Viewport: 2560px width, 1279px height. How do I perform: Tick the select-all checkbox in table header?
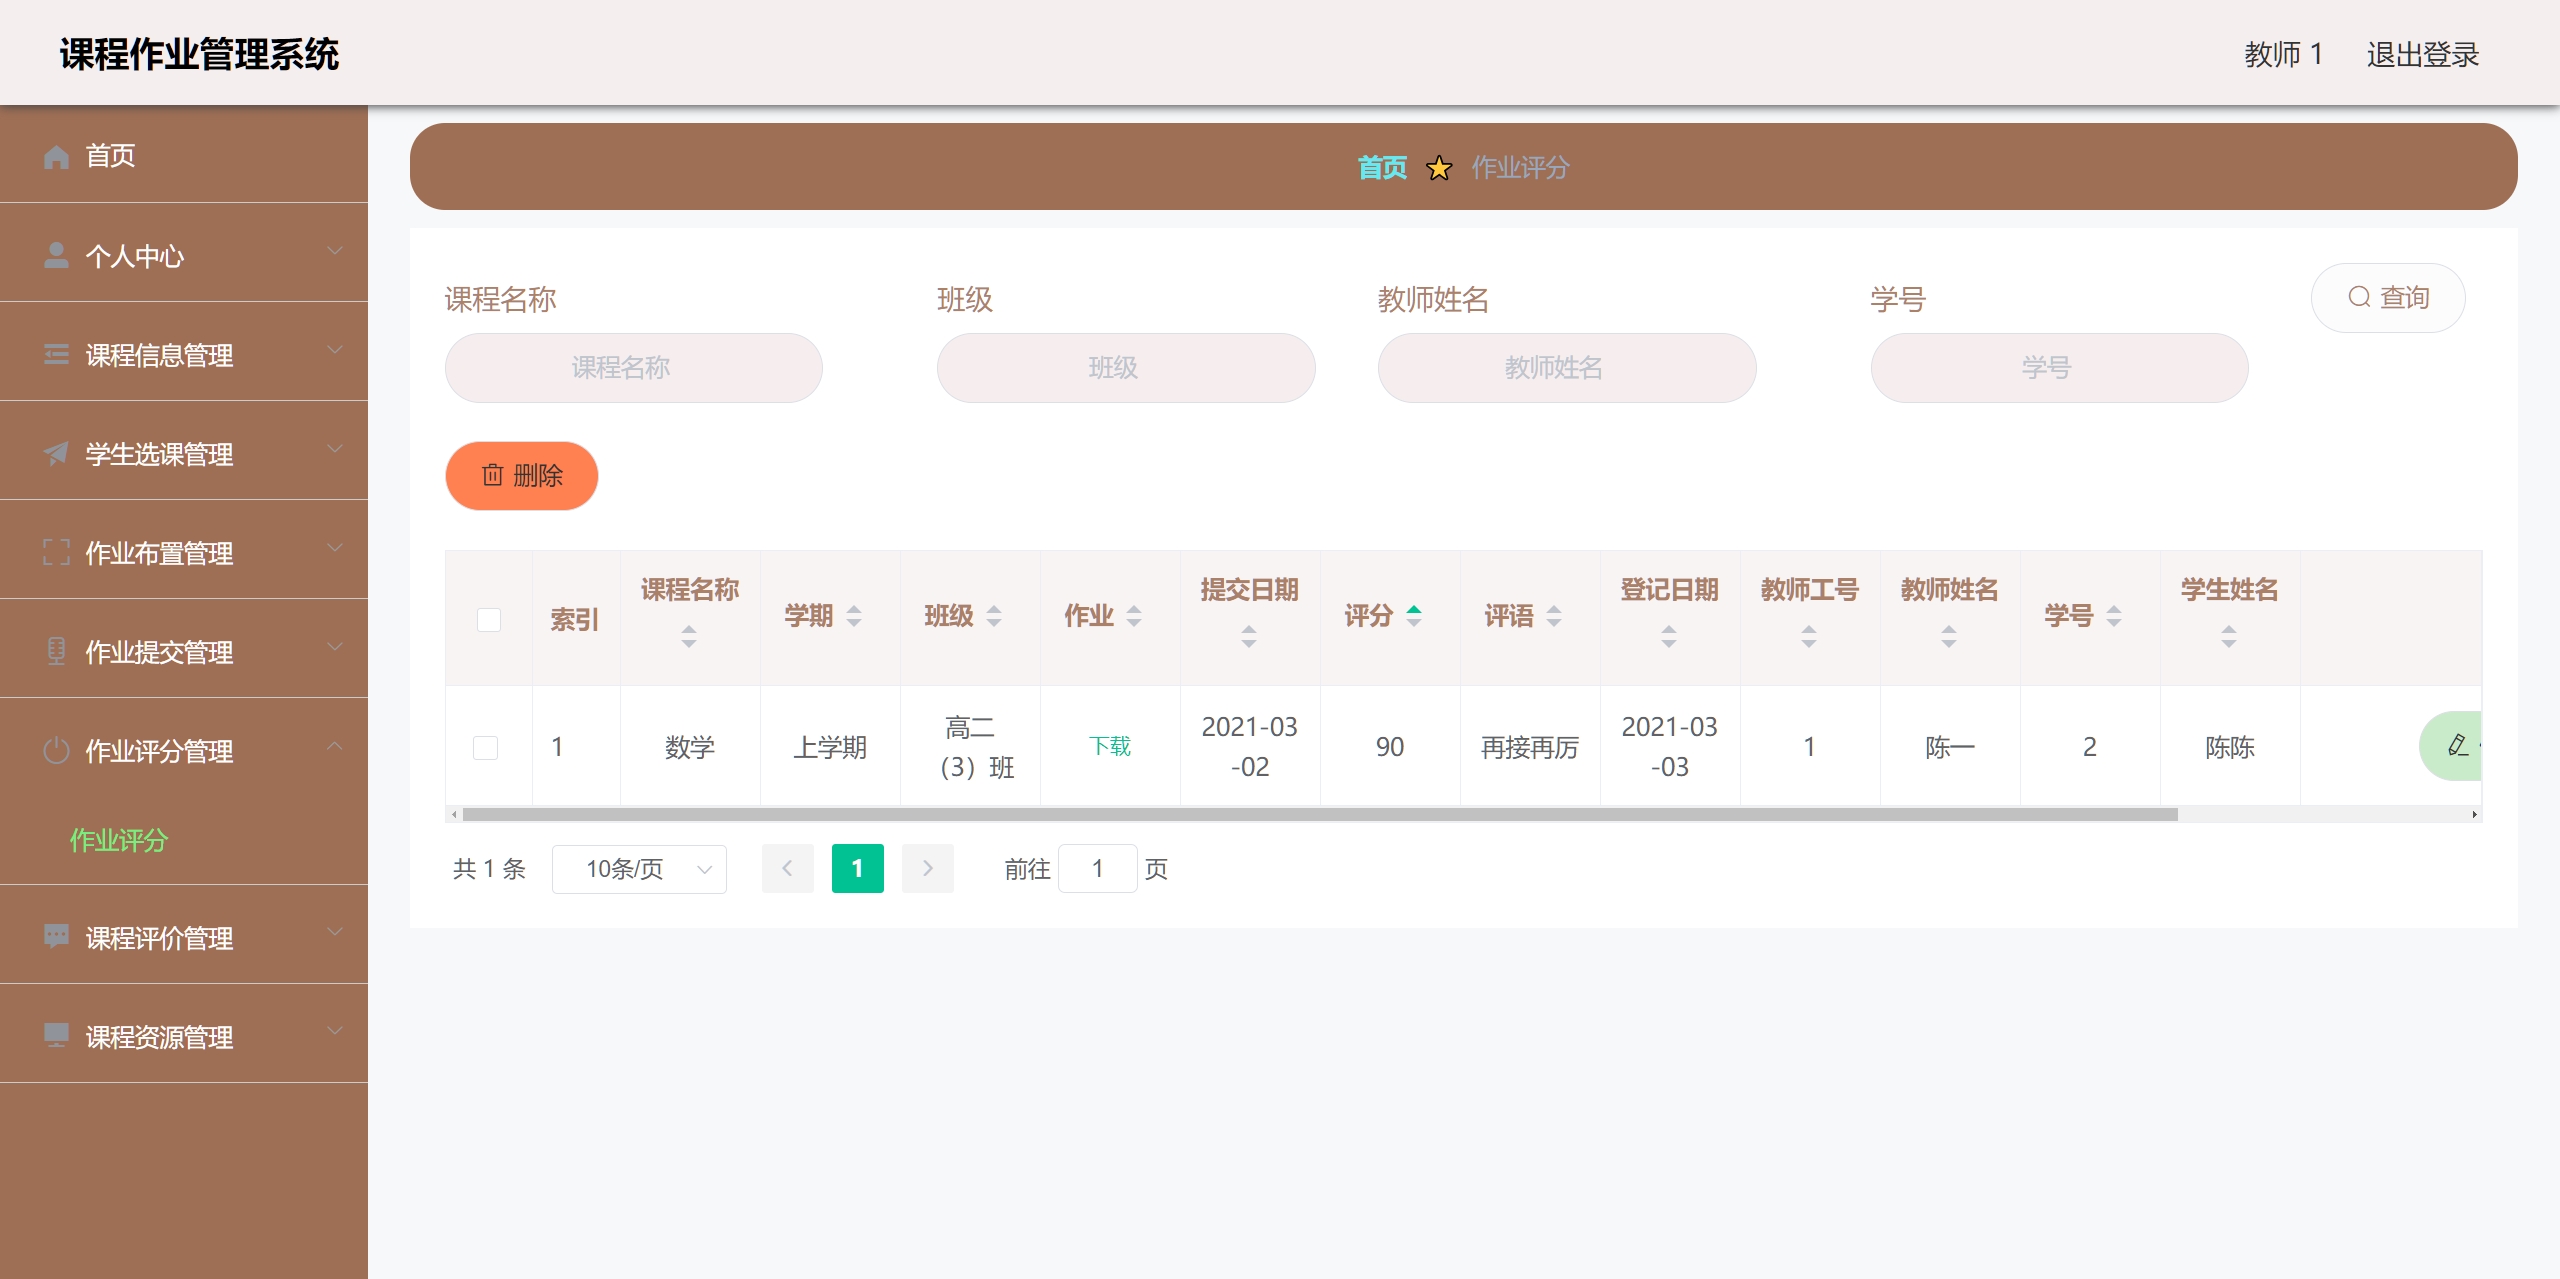coord(489,619)
